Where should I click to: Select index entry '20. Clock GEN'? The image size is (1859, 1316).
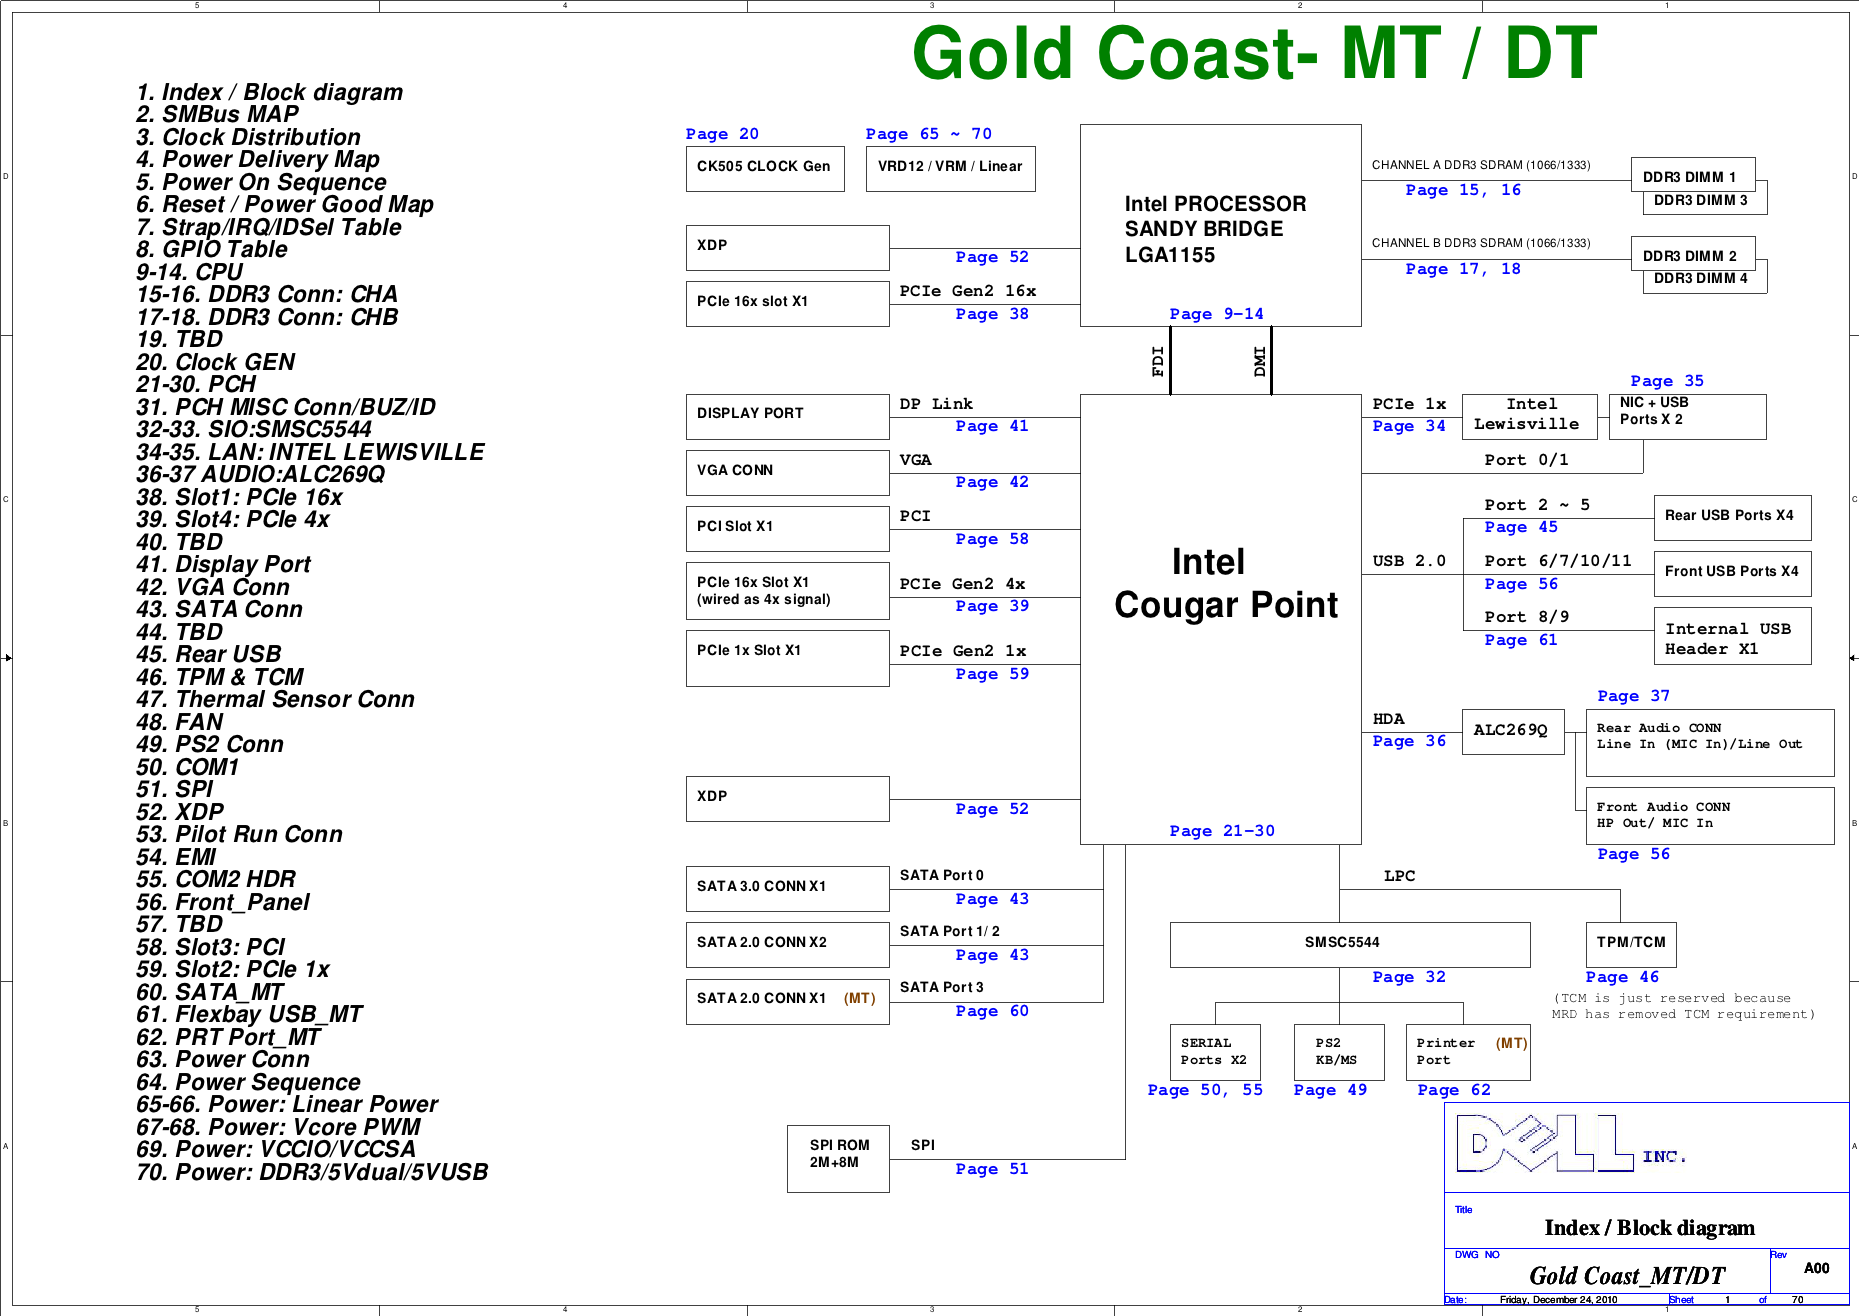pyautogui.click(x=216, y=362)
